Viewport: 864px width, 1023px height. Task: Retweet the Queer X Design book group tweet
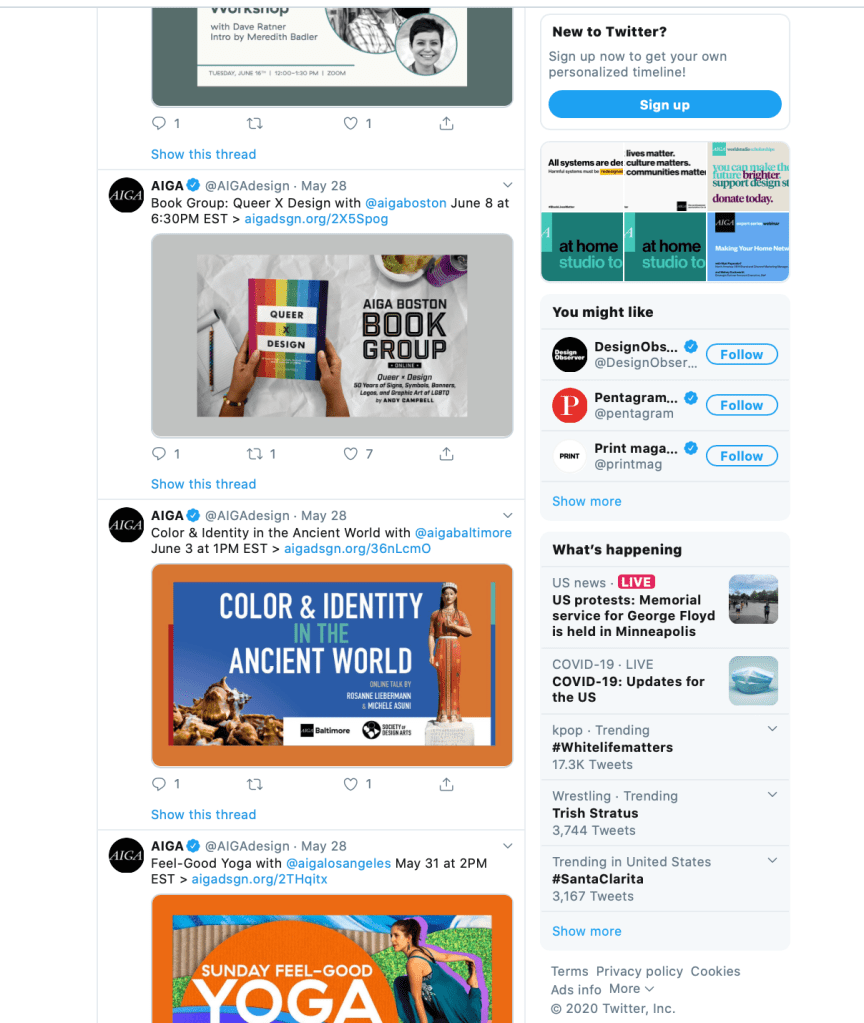pos(254,454)
